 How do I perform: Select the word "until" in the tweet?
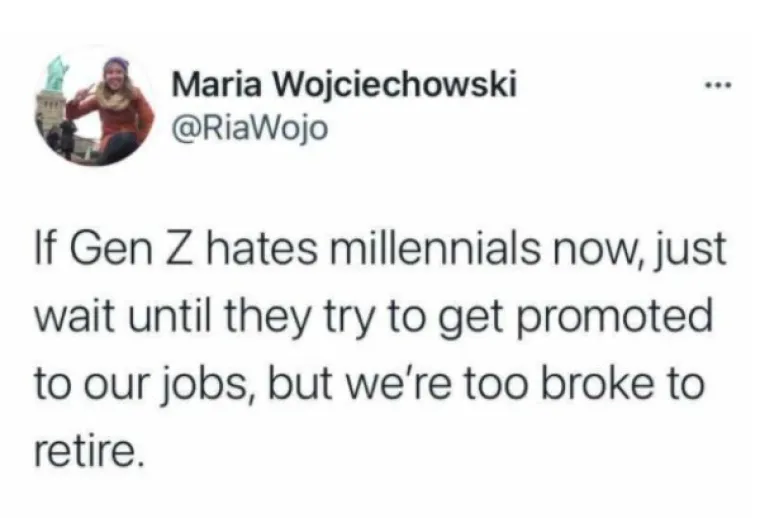171,317
